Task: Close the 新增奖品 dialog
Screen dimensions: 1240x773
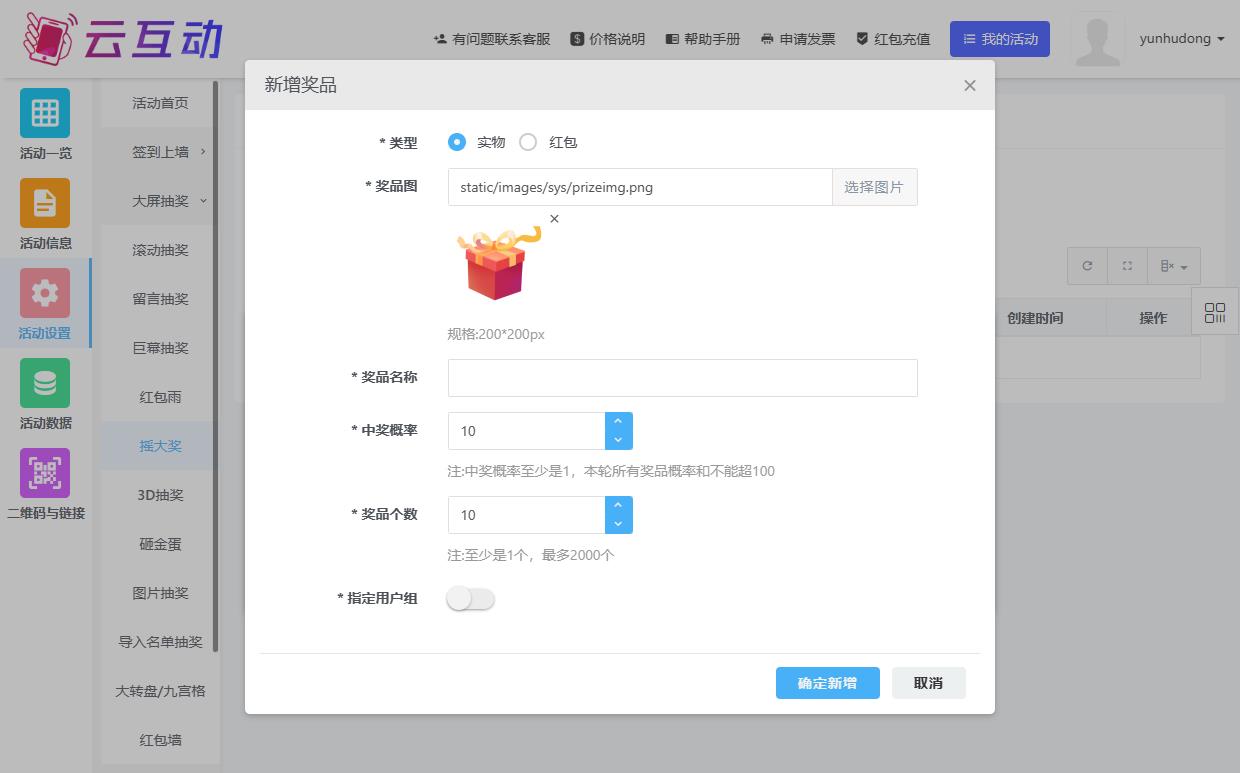Action: pos(969,86)
